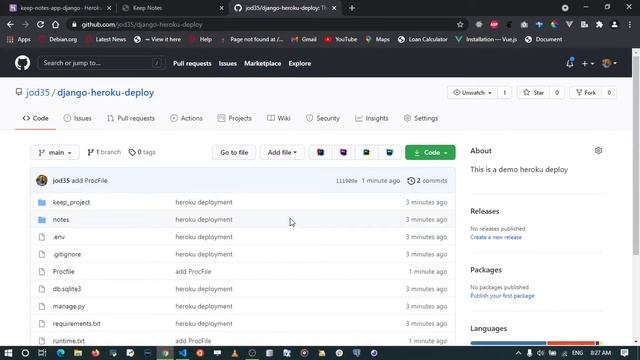Open the .gitignore file
The image size is (640, 360).
pyautogui.click(x=67, y=254)
